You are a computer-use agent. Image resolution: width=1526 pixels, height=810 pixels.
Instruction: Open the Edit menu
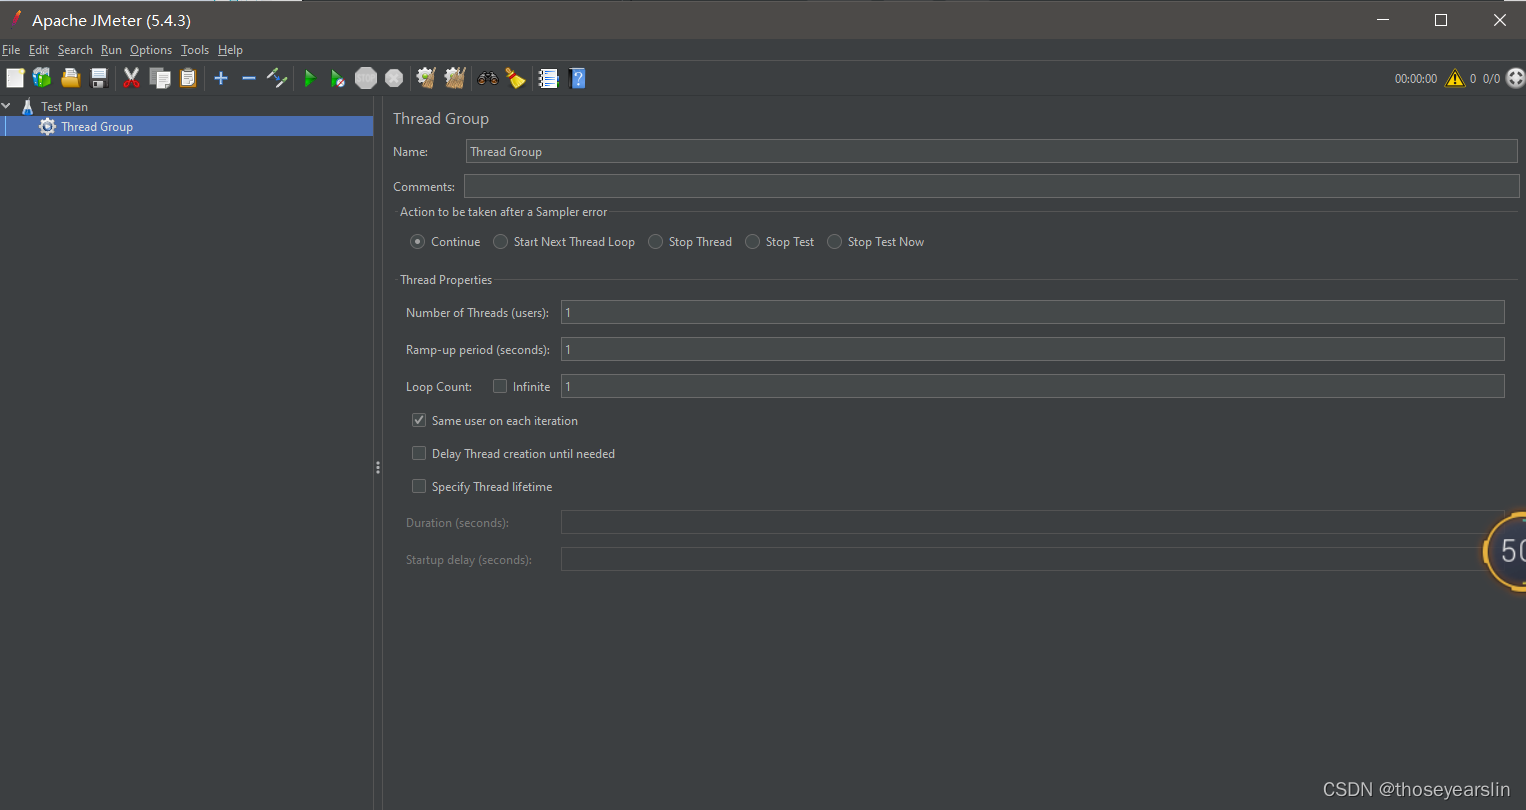coord(39,50)
